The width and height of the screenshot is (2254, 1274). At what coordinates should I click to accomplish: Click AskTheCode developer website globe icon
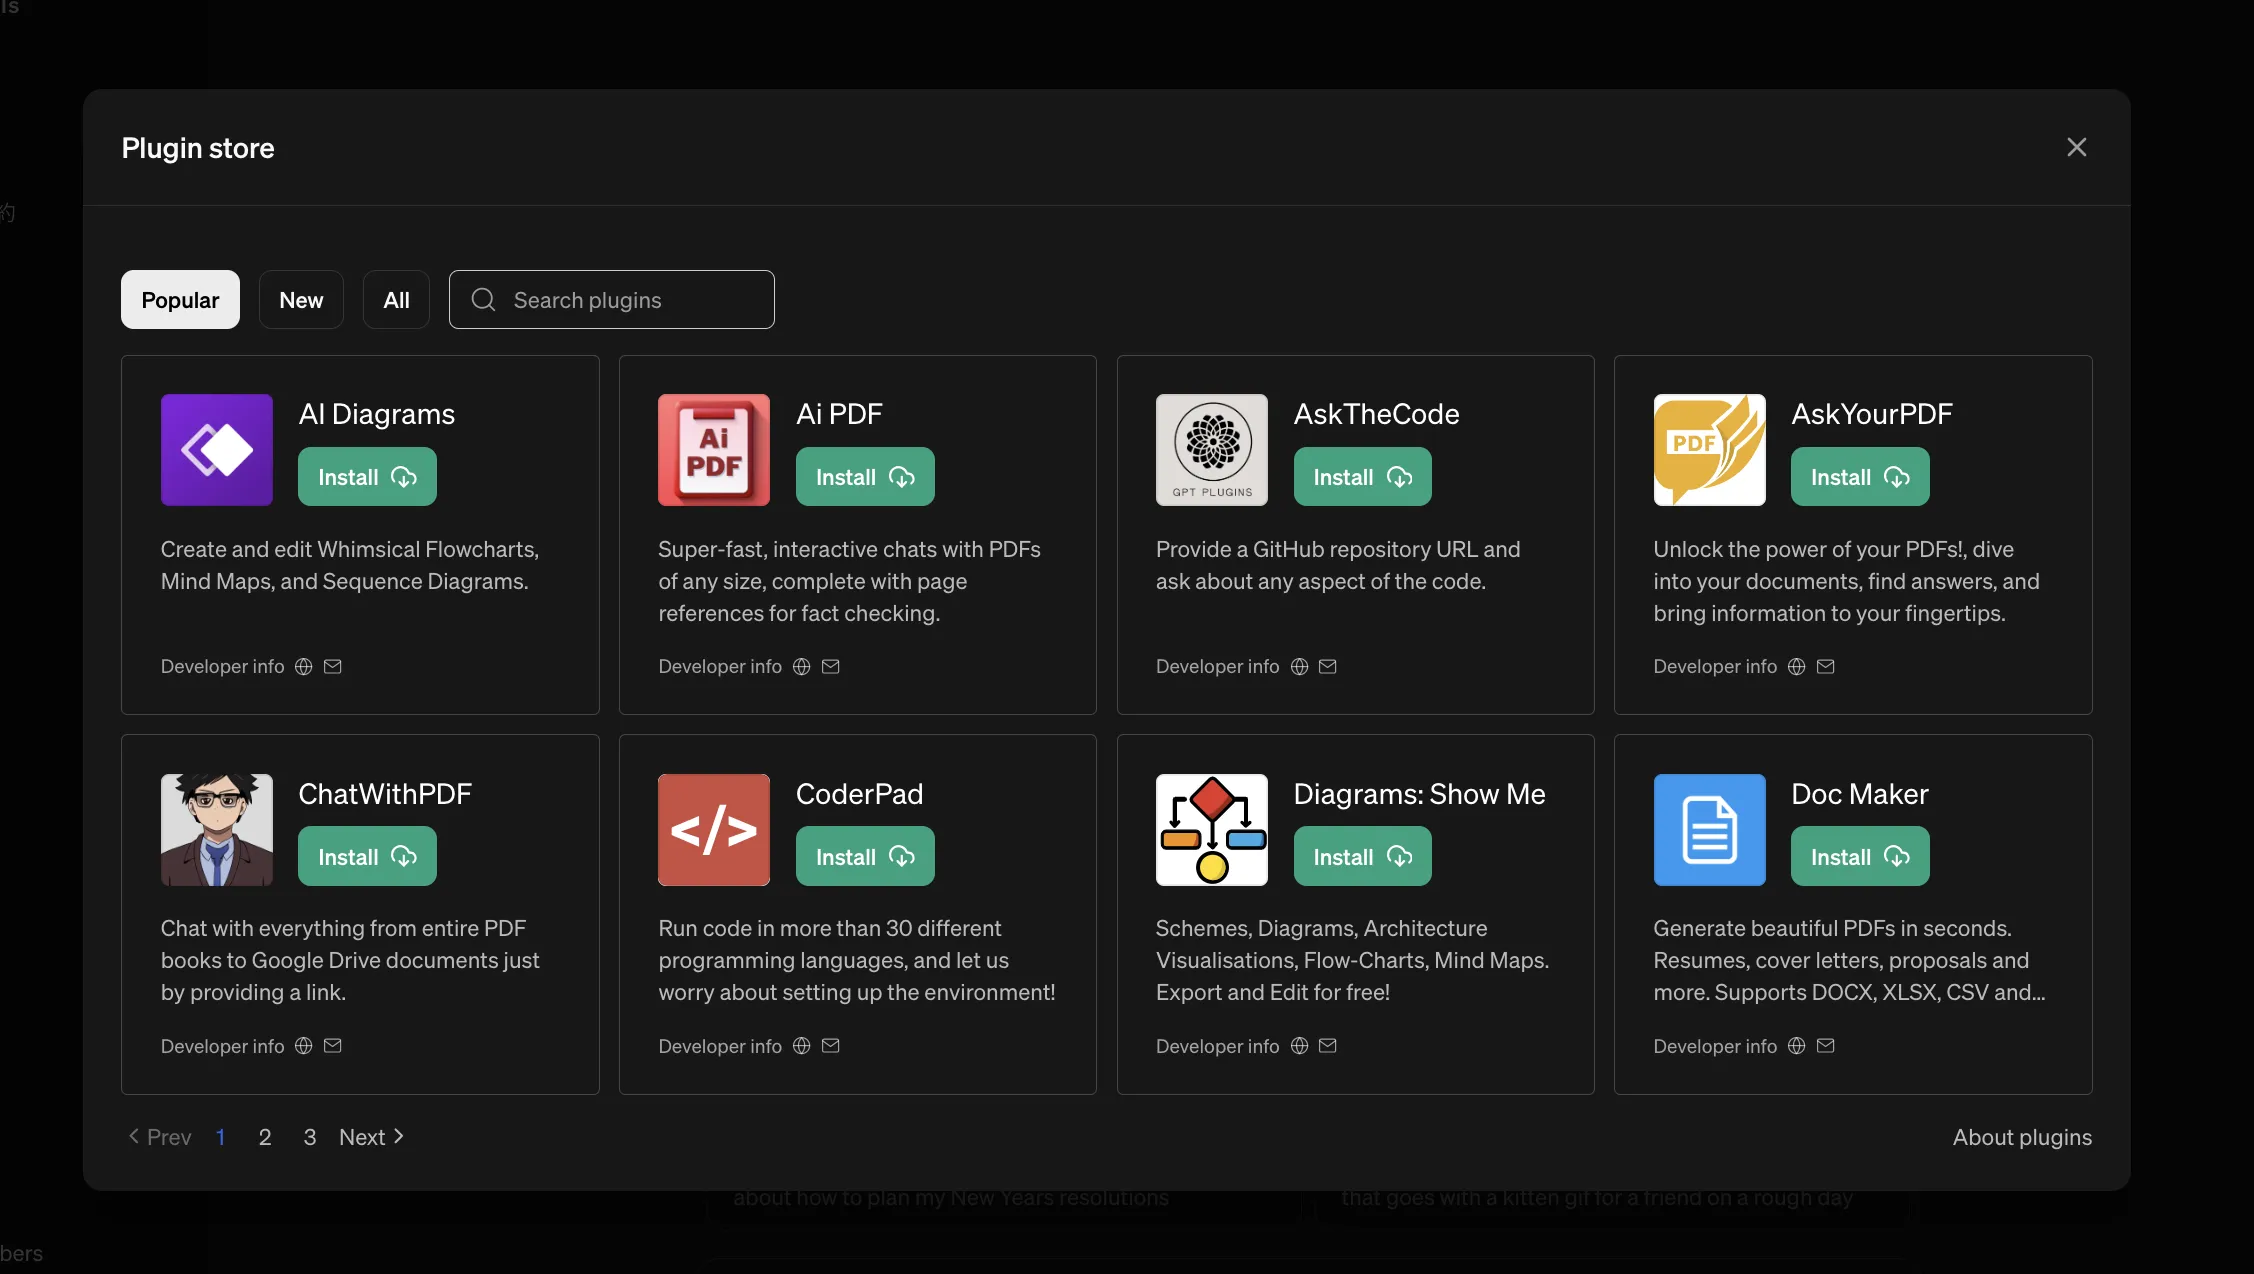coord(1299,667)
